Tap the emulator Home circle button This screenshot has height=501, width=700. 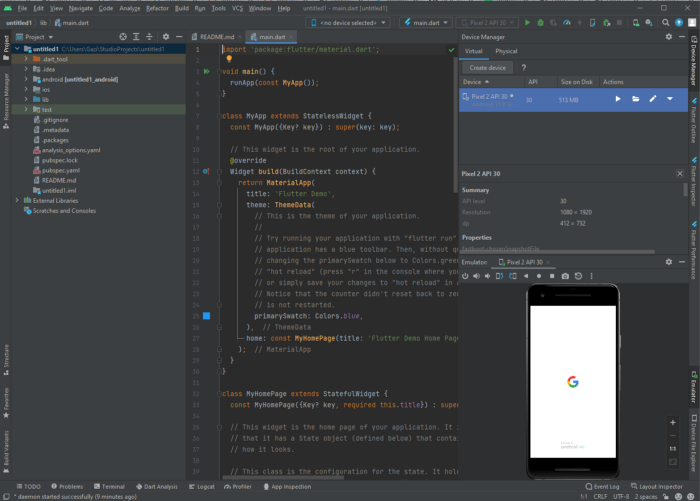click(539, 276)
